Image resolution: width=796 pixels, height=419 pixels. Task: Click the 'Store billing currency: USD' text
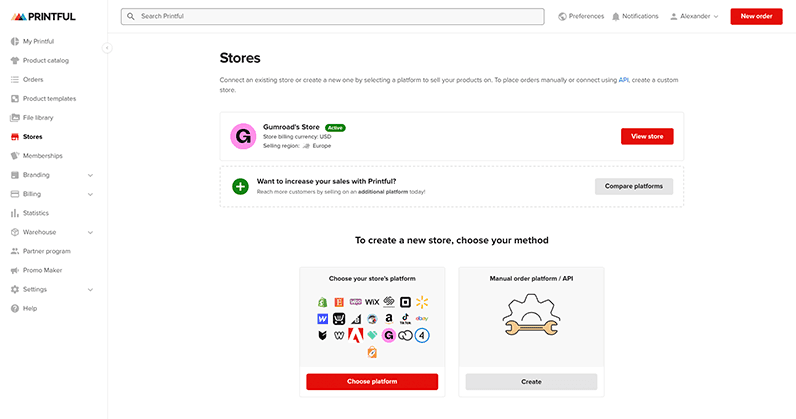pyautogui.click(x=297, y=137)
